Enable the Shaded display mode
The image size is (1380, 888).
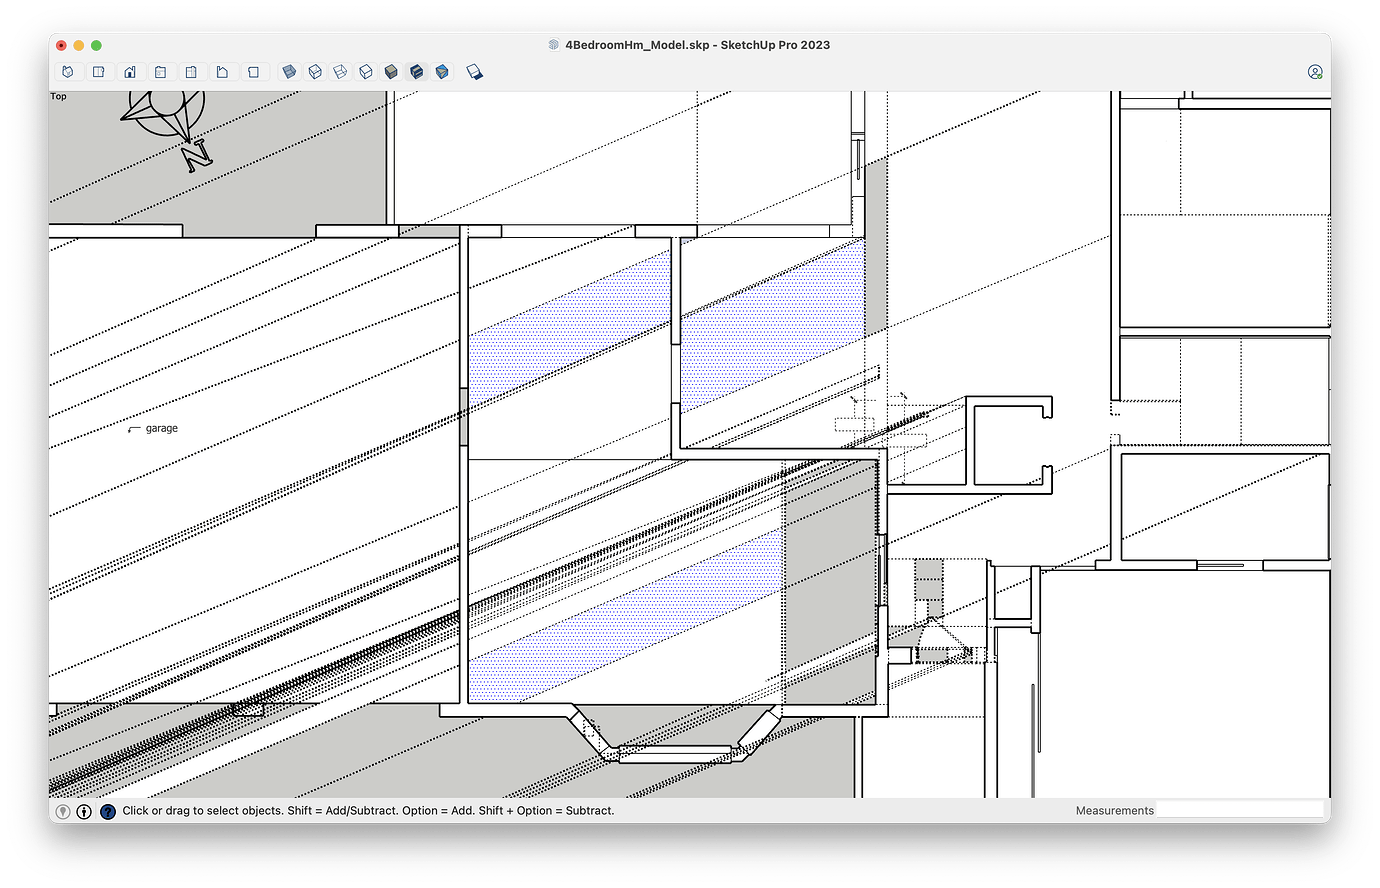pyautogui.click(x=392, y=71)
